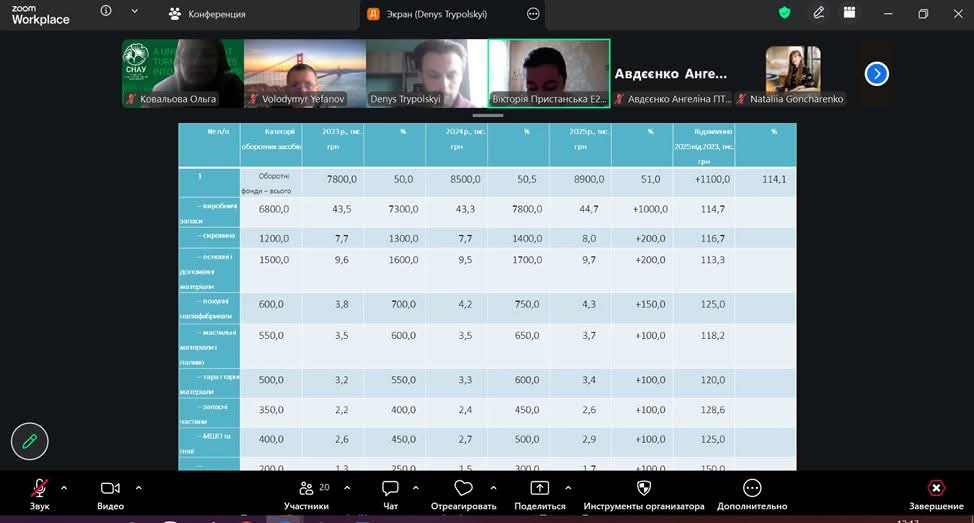Viewport: 974px width, 523px height.
Task: Open the view layout grid icon
Action: [x=850, y=13]
